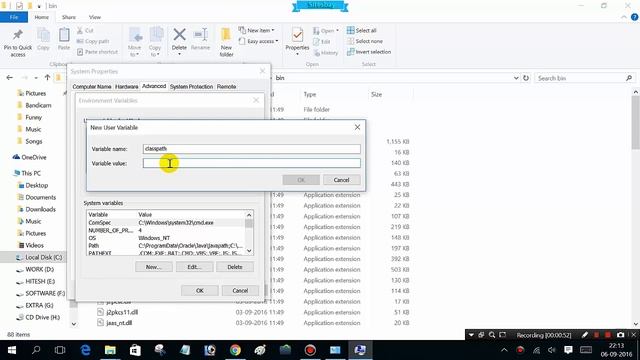Open the Copy to ribbon menu

point(155,42)
